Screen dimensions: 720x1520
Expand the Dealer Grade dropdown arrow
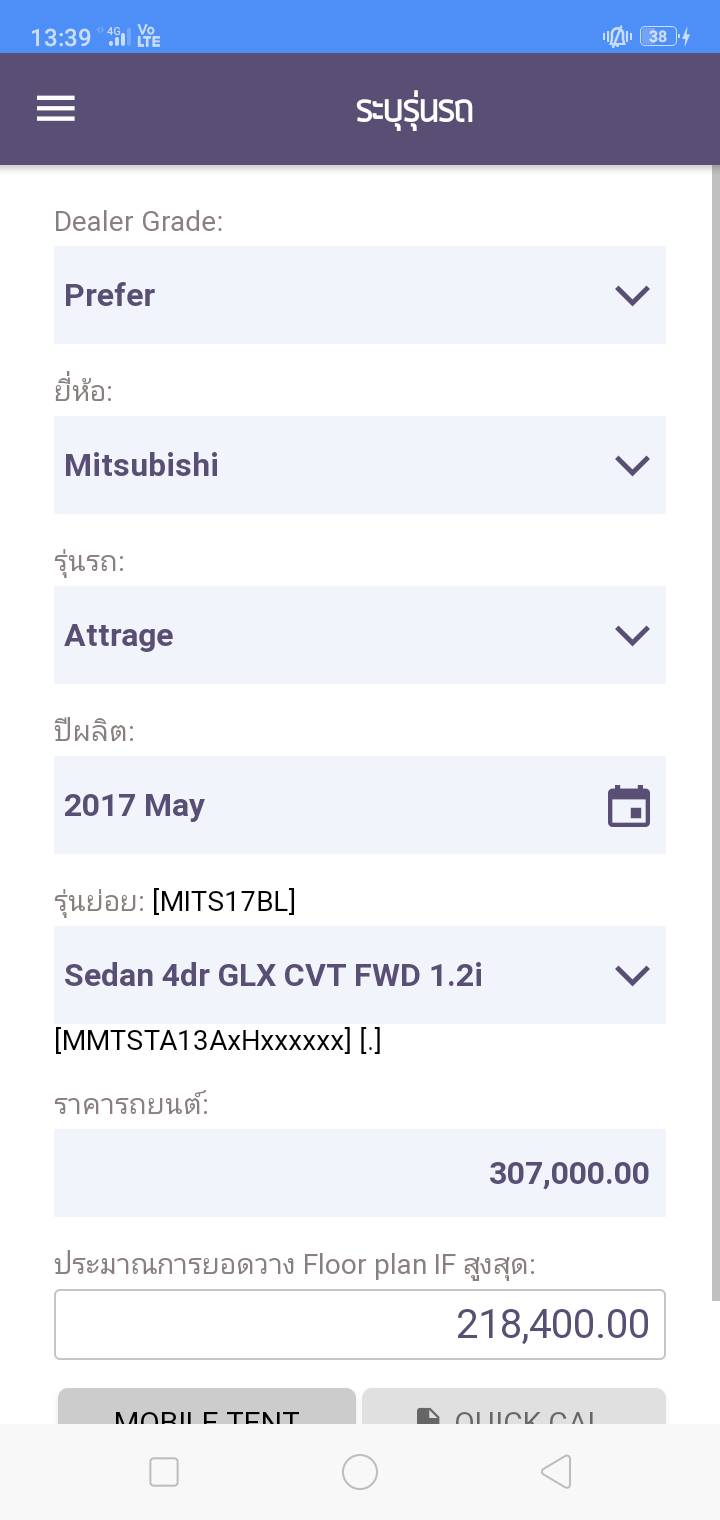coord(632,295)
